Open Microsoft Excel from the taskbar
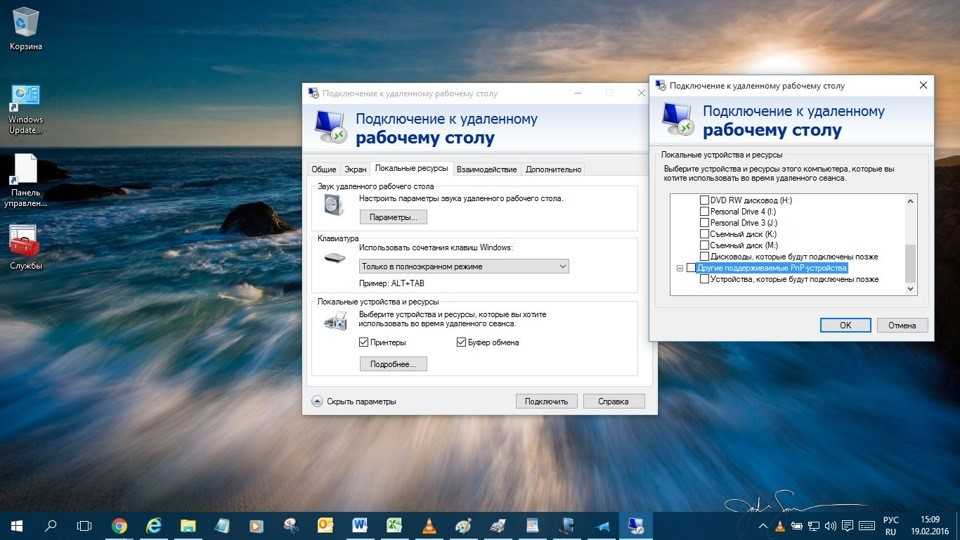The image size is (960, 540). 394,526
